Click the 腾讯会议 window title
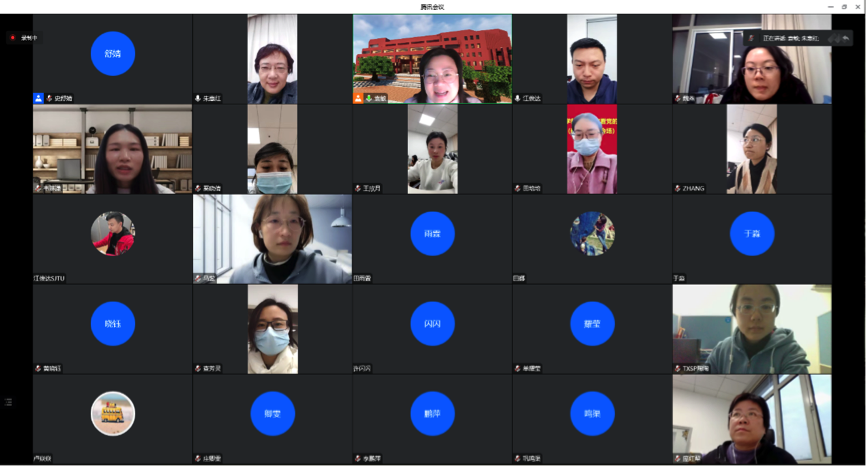The image size is (866, 466). (432, 6)
